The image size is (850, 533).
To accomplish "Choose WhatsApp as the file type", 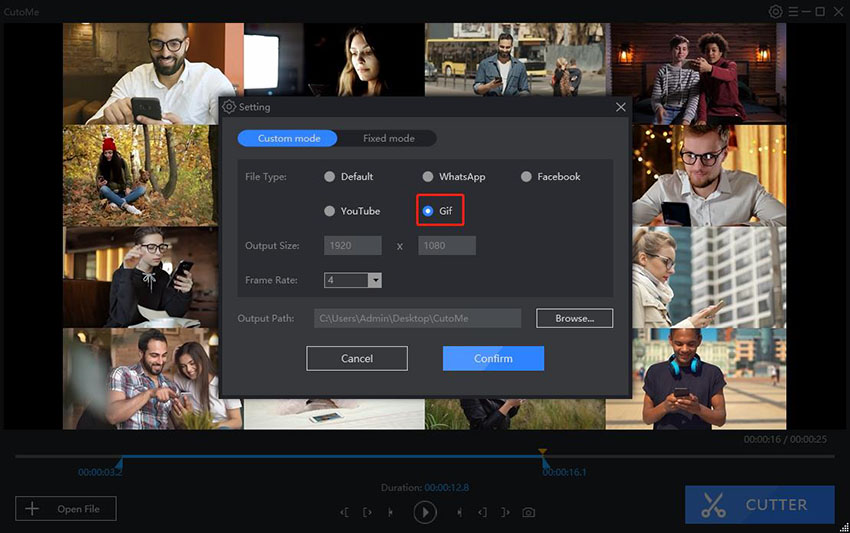I will (428, 177).
